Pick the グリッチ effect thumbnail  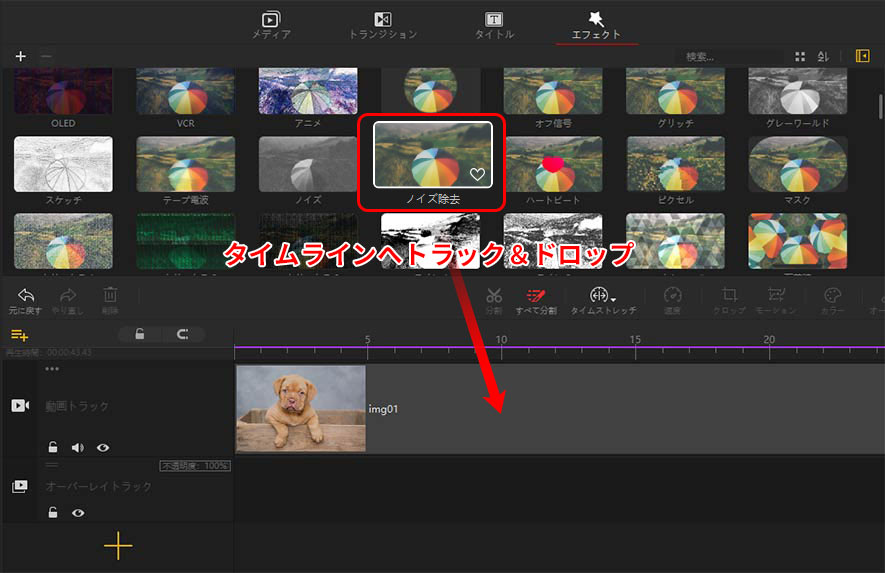pyautogui.click(x=676, y=91)
